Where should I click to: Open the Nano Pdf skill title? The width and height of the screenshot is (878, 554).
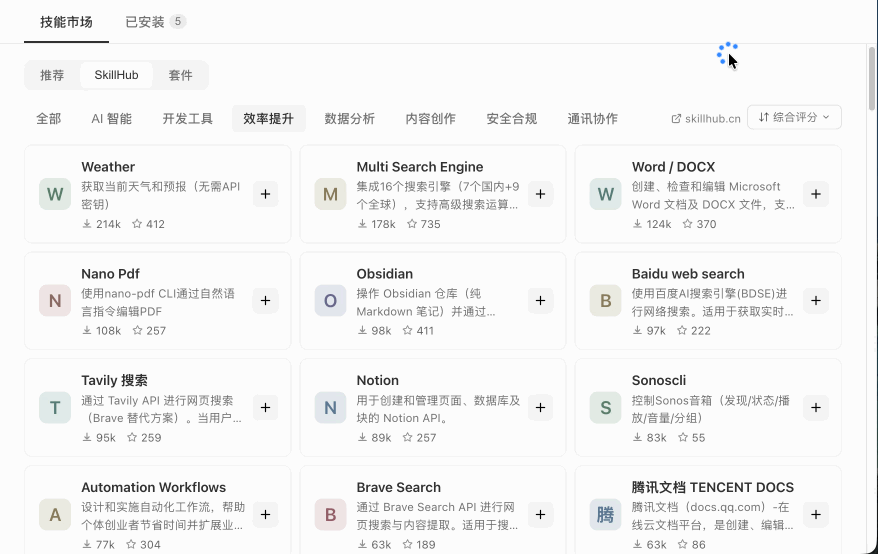pyautogui.click(x=110, y=274)
